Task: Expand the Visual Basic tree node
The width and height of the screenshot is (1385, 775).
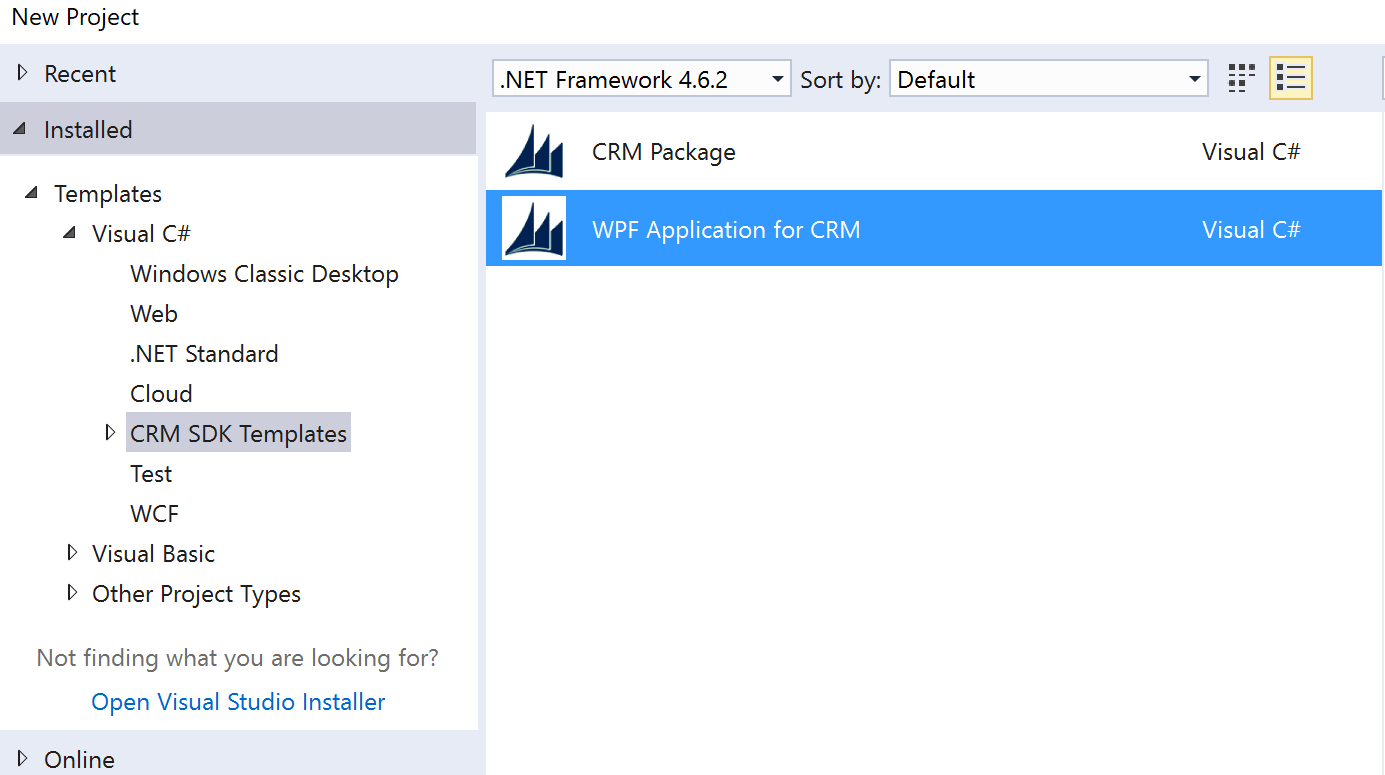Action: [71, 553]
